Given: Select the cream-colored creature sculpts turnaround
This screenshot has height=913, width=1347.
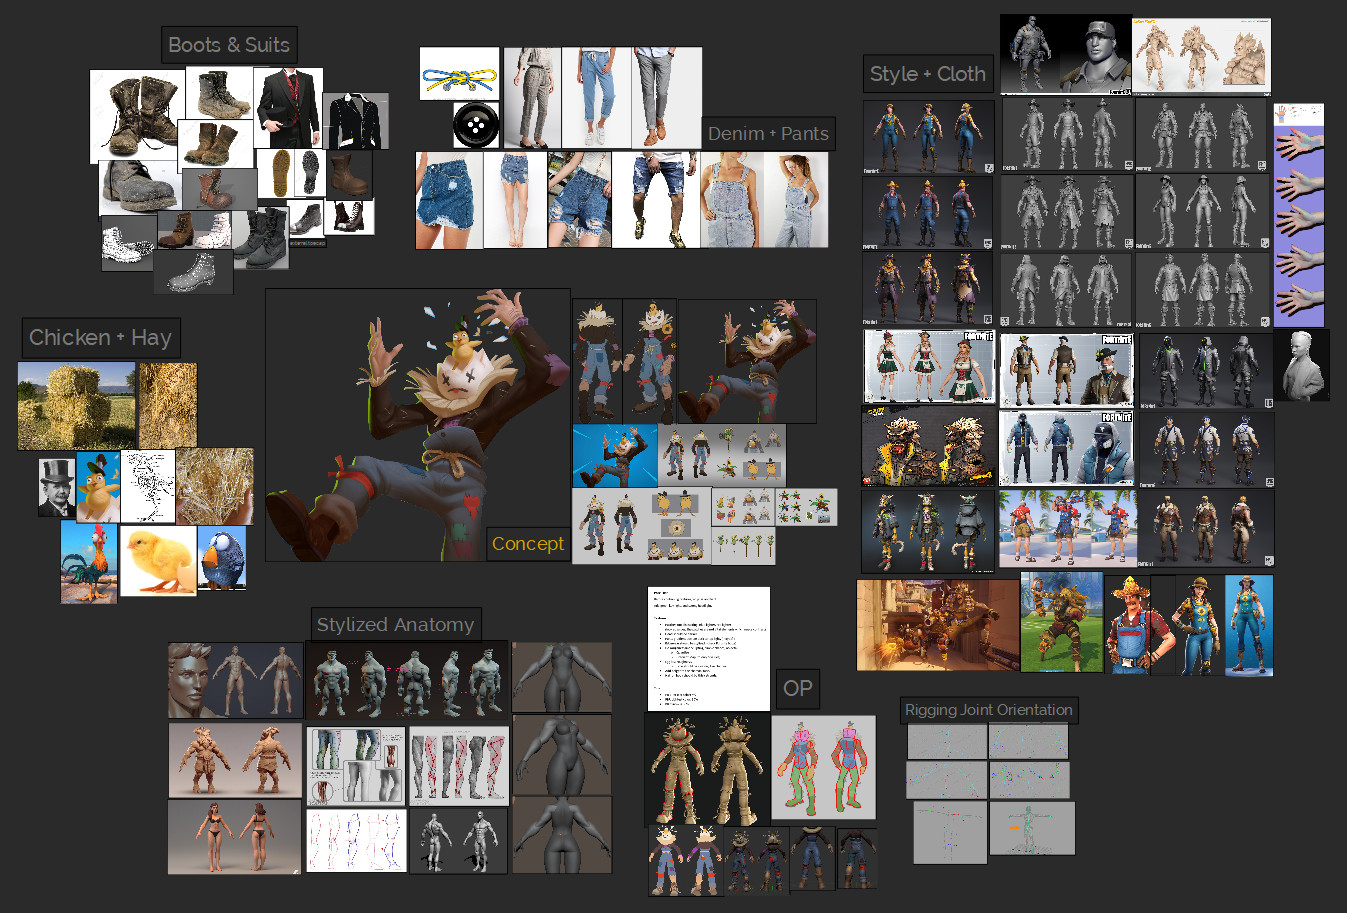Looking at the screenshot, I should coord(1201,56).
